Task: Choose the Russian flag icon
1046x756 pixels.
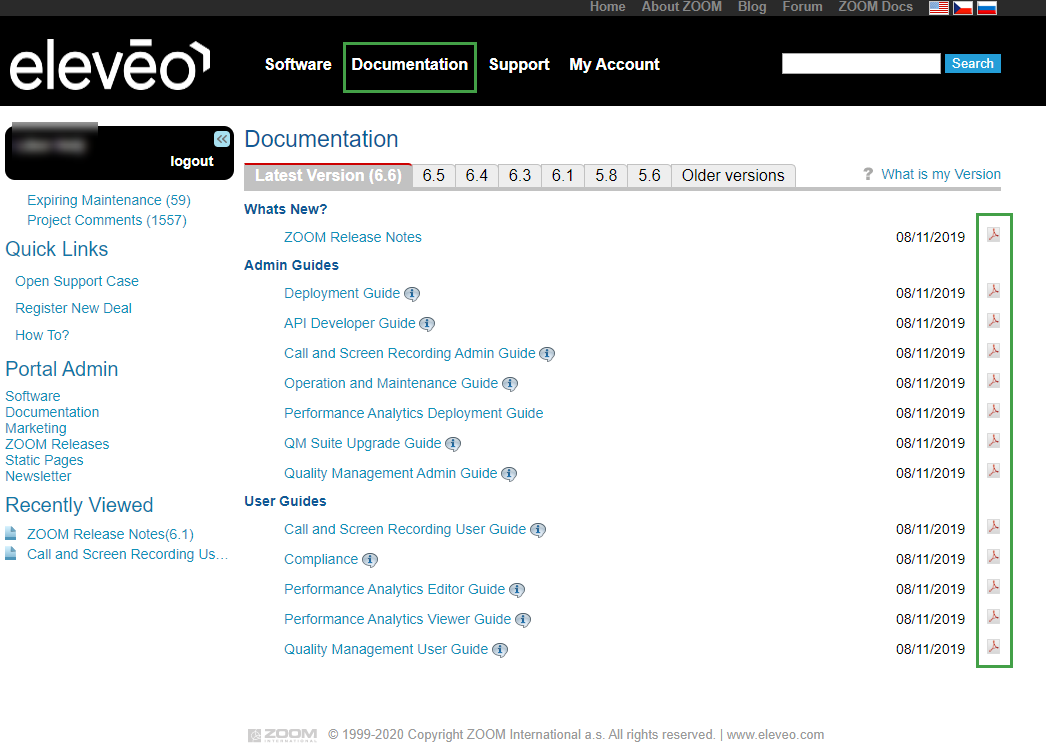Action: point(987,8)
